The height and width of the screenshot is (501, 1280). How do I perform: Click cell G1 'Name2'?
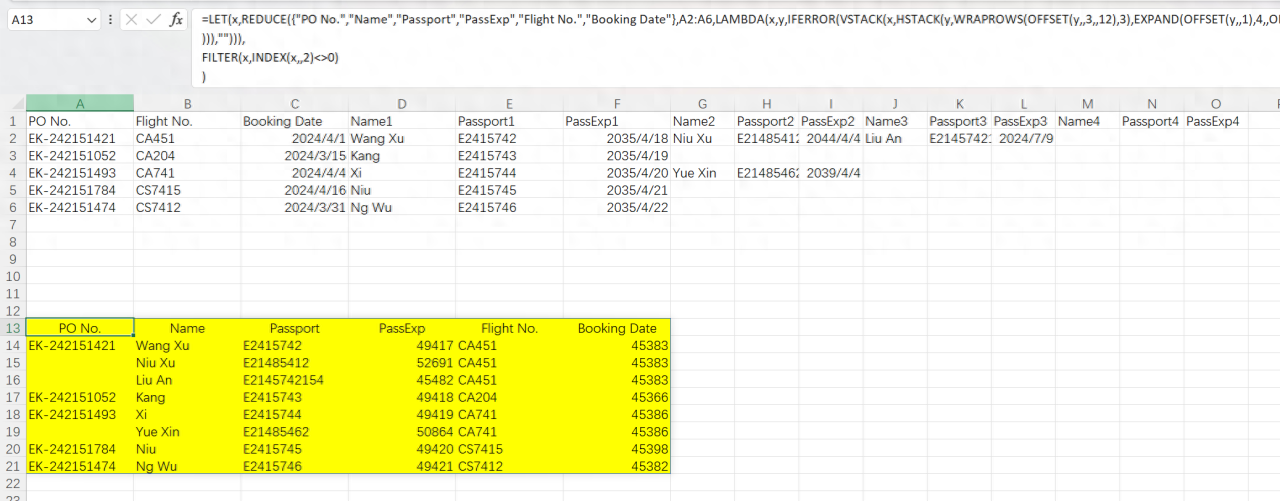tap(702, 121)
